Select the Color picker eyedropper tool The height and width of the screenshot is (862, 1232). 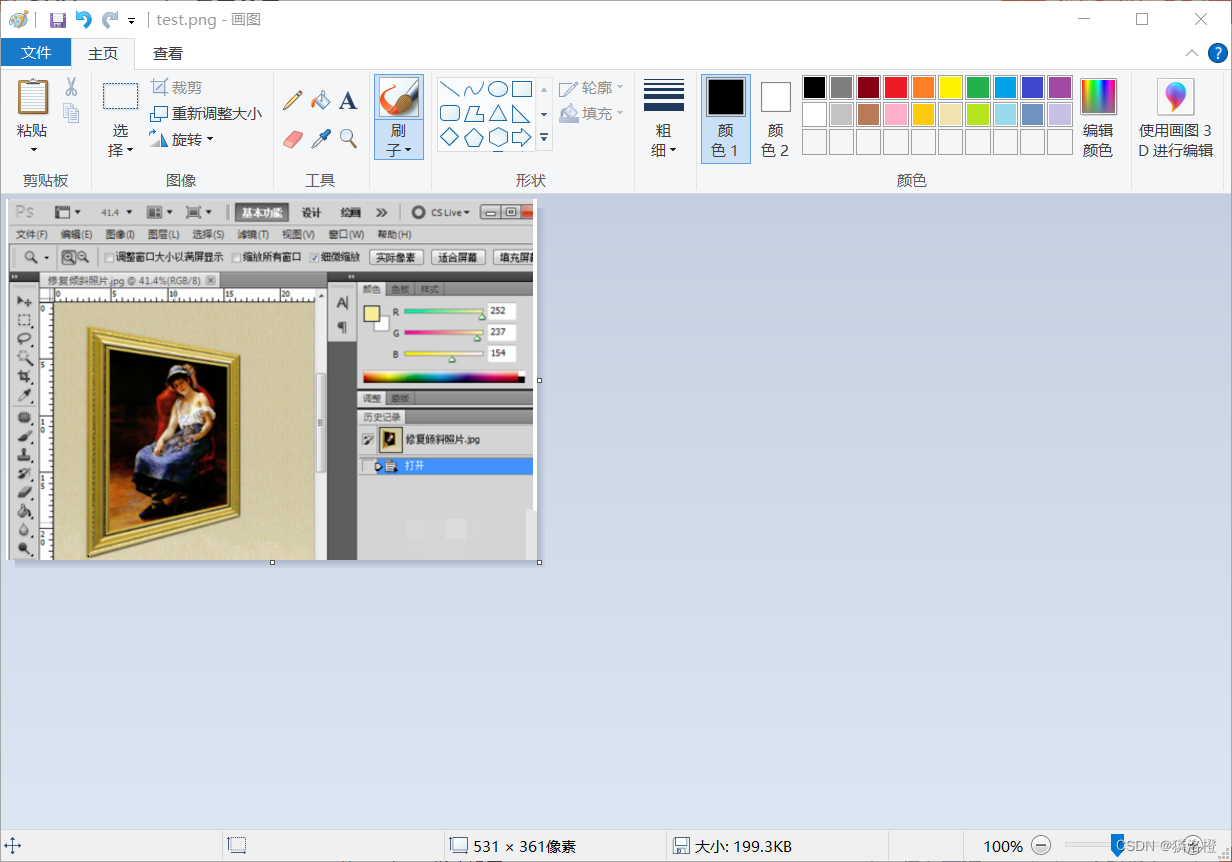point(320,138)
